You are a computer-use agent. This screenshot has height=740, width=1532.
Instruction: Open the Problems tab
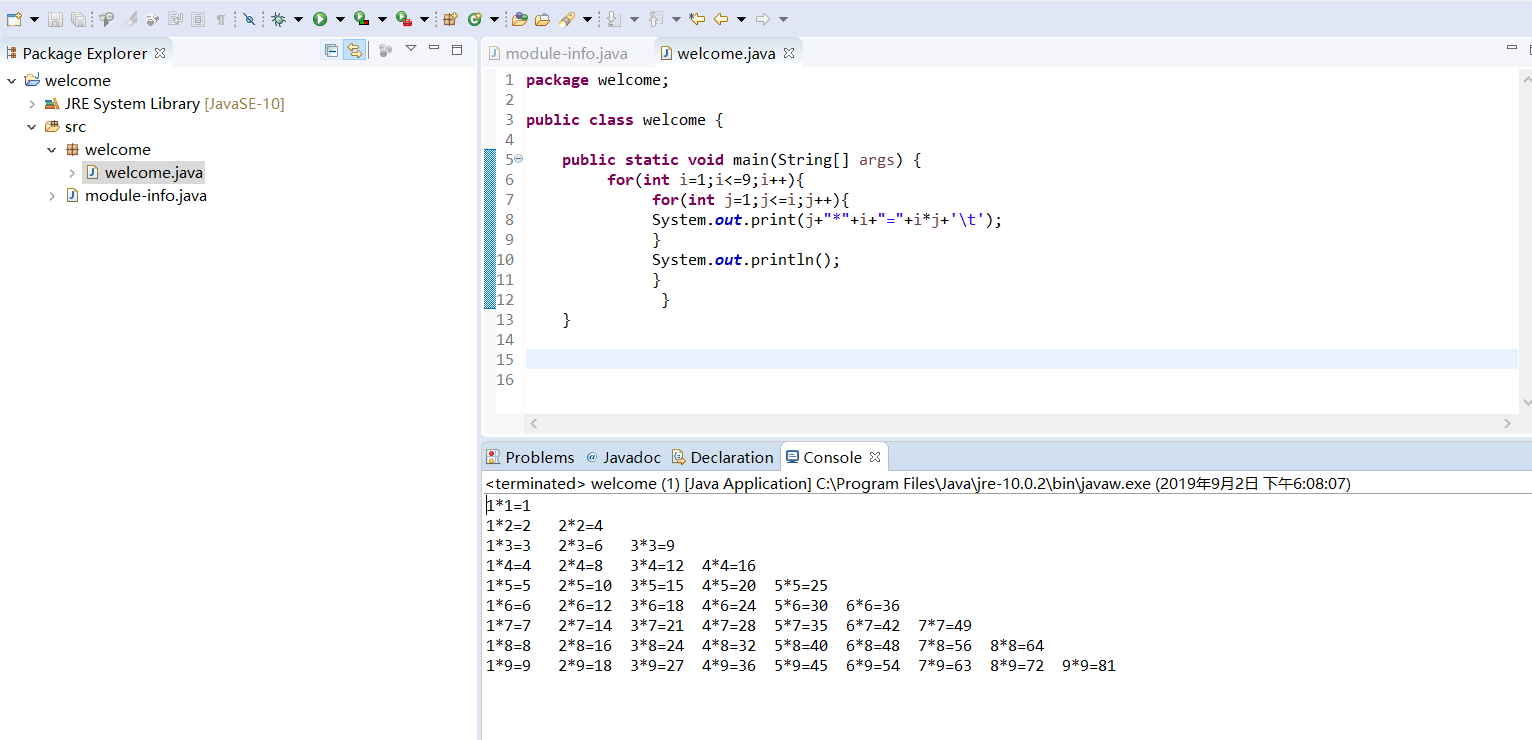click(539, 457)
